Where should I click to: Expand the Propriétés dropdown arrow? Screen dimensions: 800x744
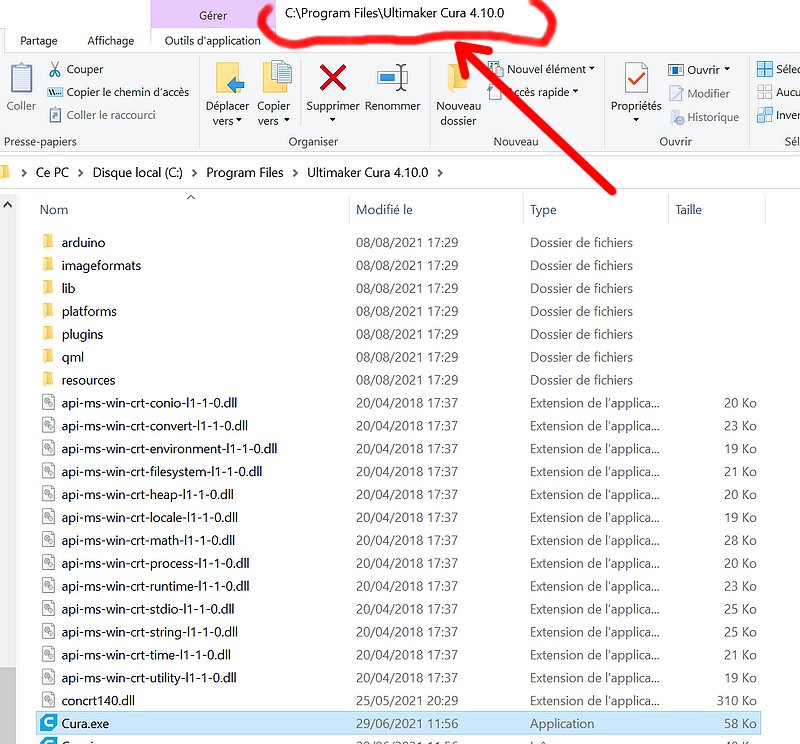[x=636, y=120]
